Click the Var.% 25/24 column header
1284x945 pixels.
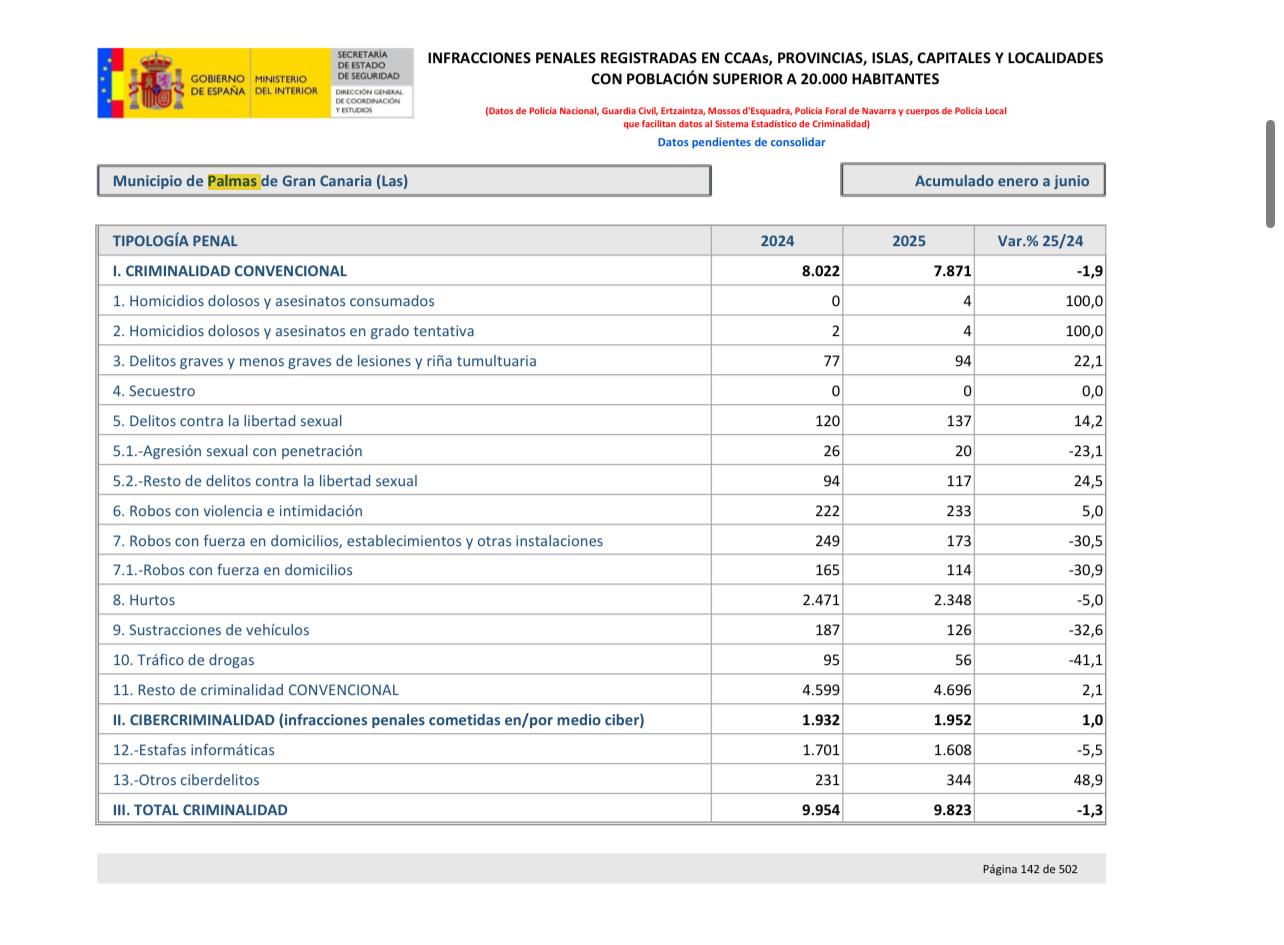[1040, 241]
